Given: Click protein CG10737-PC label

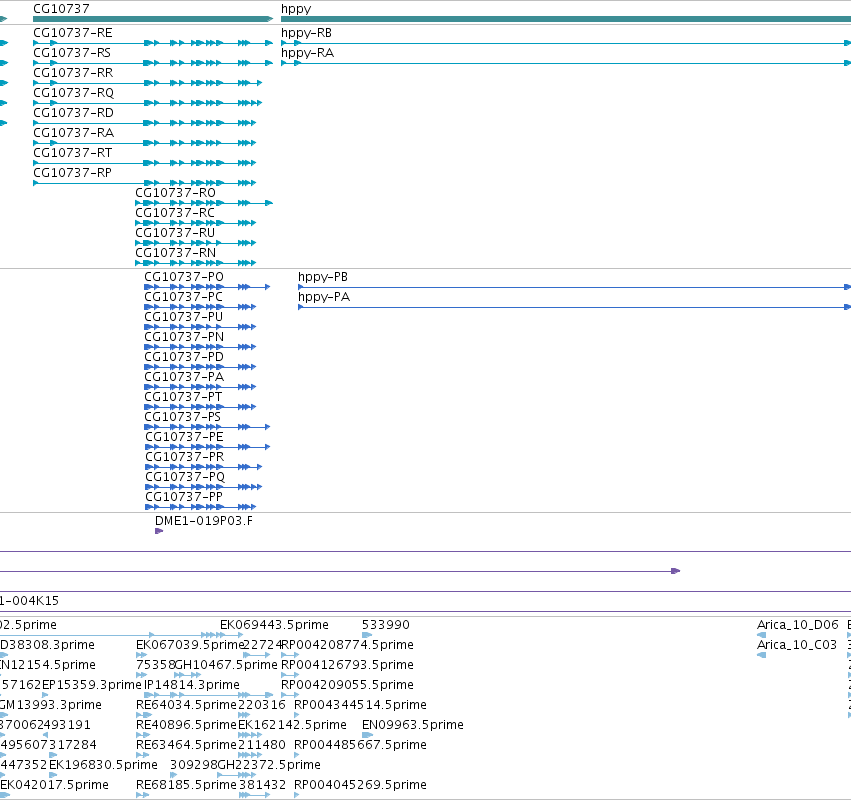Looking at the screenshot, I should coord(183,297).
